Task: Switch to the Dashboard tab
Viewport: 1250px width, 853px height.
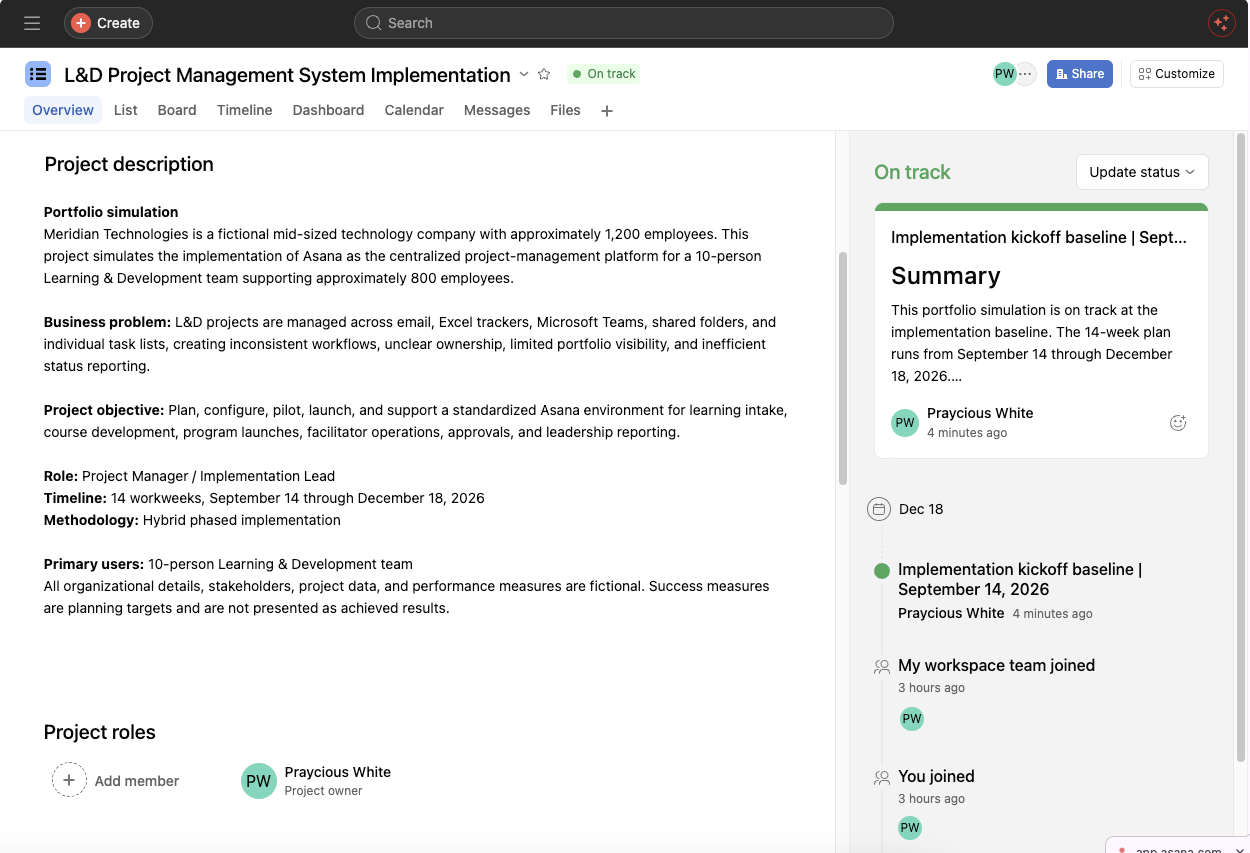Action: click(328, 110)
